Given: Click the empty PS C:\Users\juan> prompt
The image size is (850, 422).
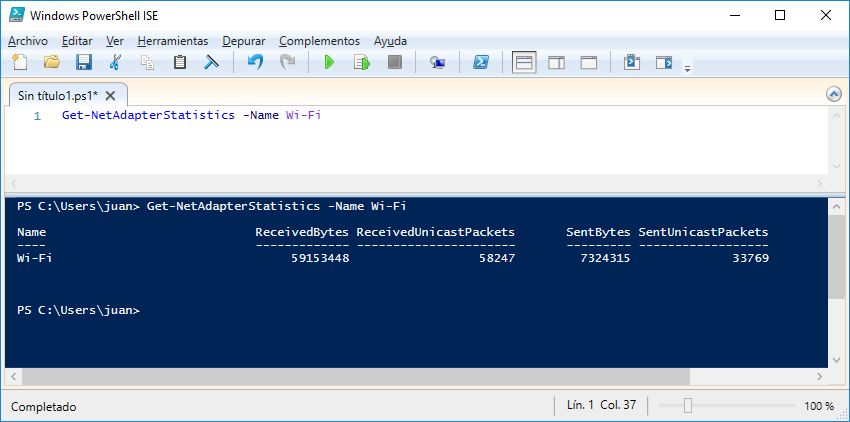Looking at the screenshot, I should coord(79,310).
